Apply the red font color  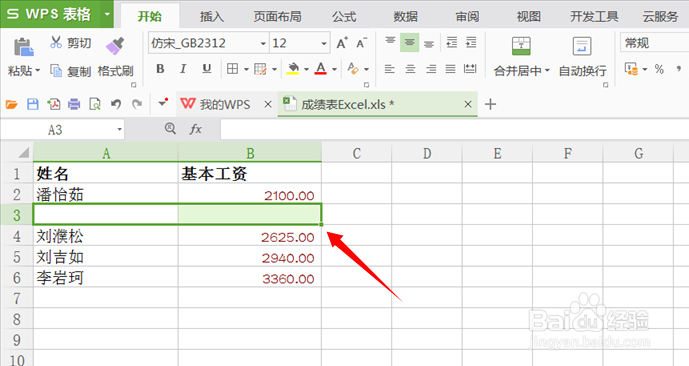(x=321, y=69)
